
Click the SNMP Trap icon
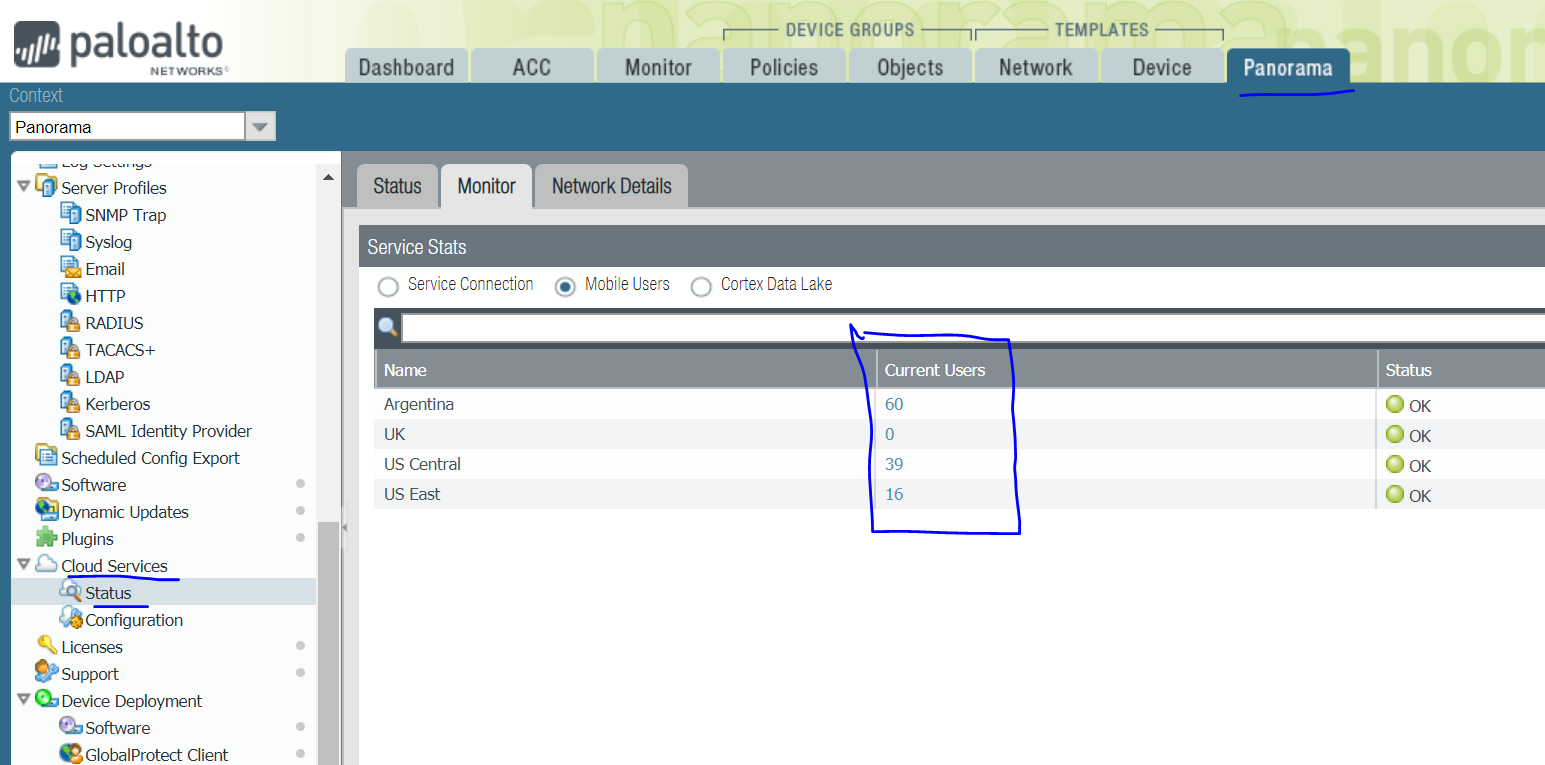pyautogui.click(x=71, y=213)
